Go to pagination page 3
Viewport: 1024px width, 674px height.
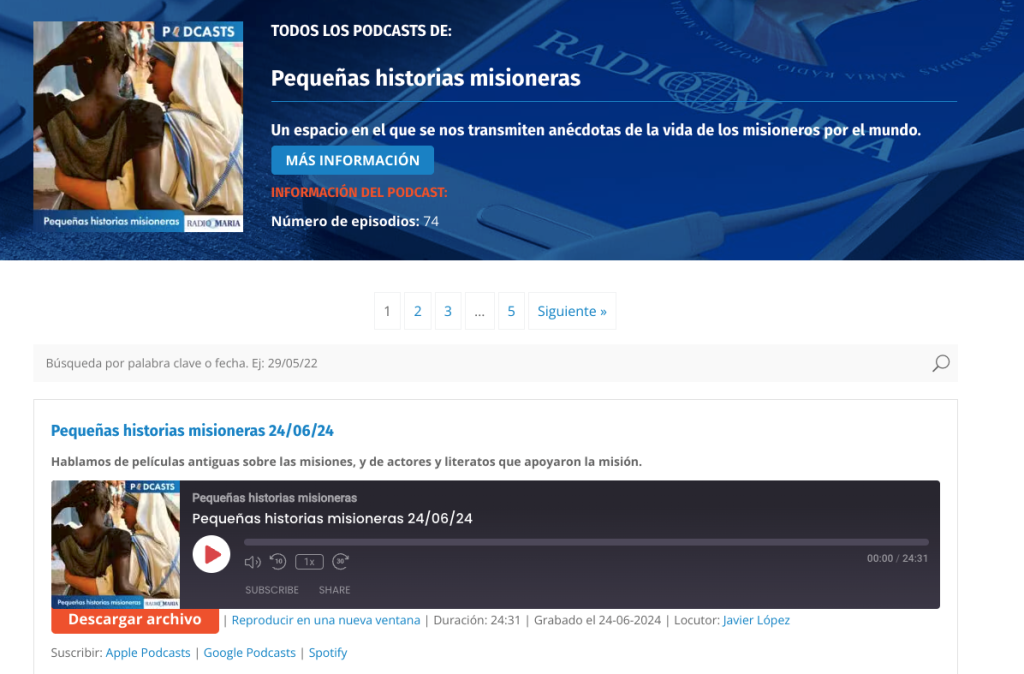click(448, 311)
